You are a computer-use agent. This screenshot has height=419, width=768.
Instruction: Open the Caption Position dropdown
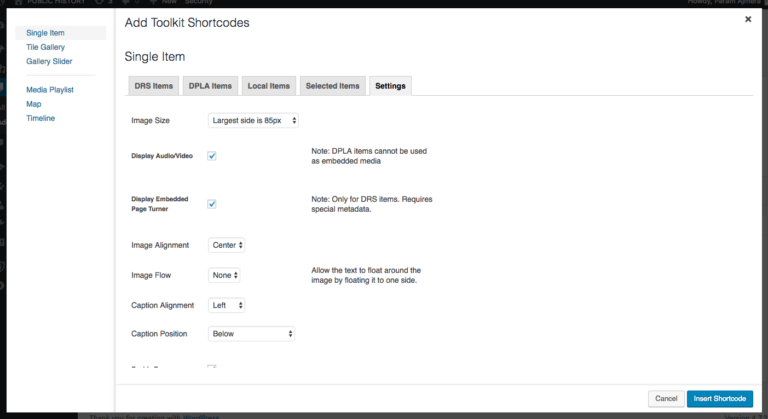[x=251, y=333]
